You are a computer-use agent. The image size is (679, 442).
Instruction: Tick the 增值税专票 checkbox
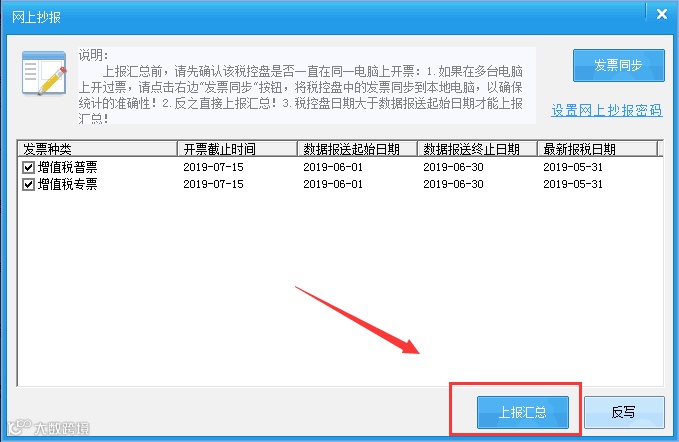pyautogui.click(x=29, y=184)
